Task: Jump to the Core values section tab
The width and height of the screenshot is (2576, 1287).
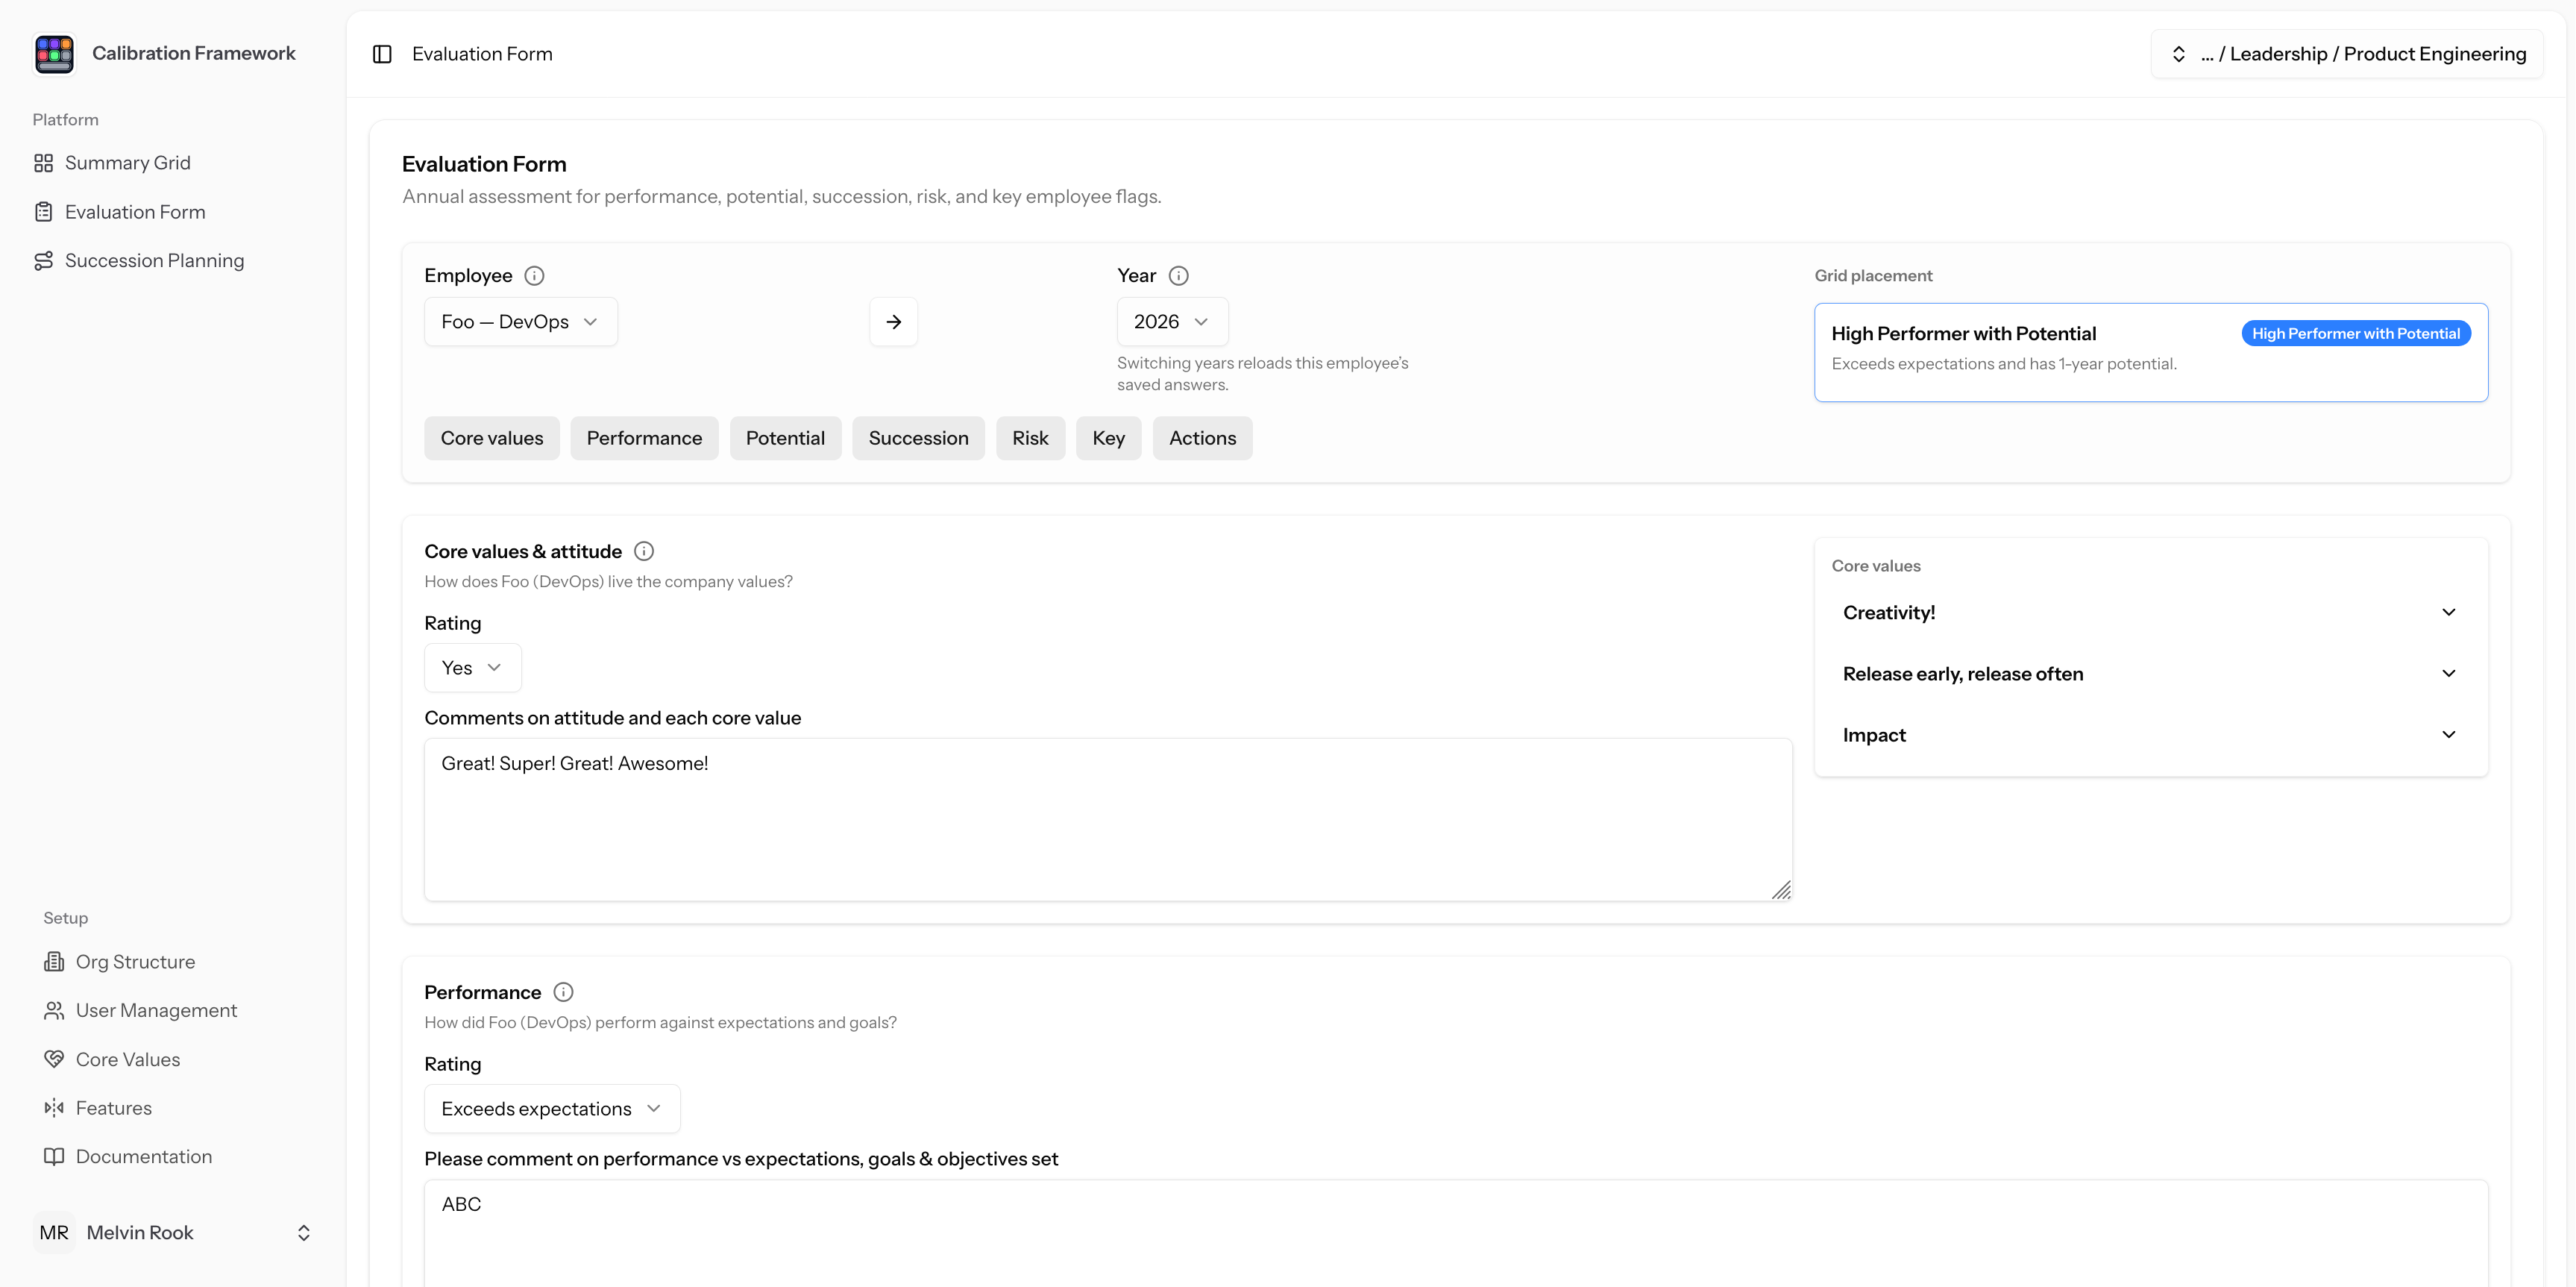Action: coord(492,439)
